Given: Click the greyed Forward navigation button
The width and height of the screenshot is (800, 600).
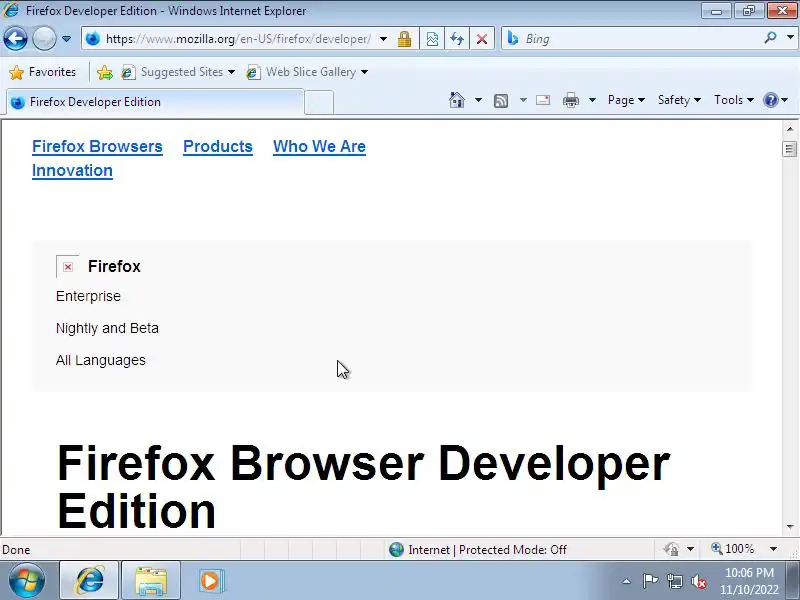Looking at the screenshot, I should [44, 39].
